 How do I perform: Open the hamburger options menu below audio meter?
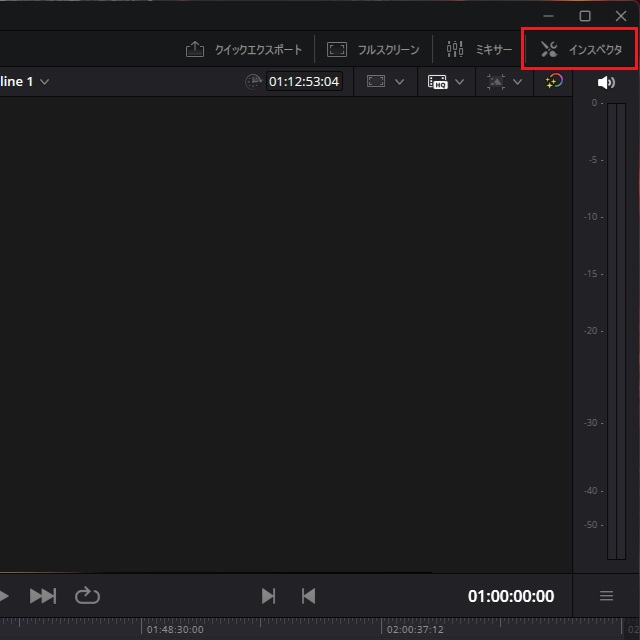coord(606,596)
